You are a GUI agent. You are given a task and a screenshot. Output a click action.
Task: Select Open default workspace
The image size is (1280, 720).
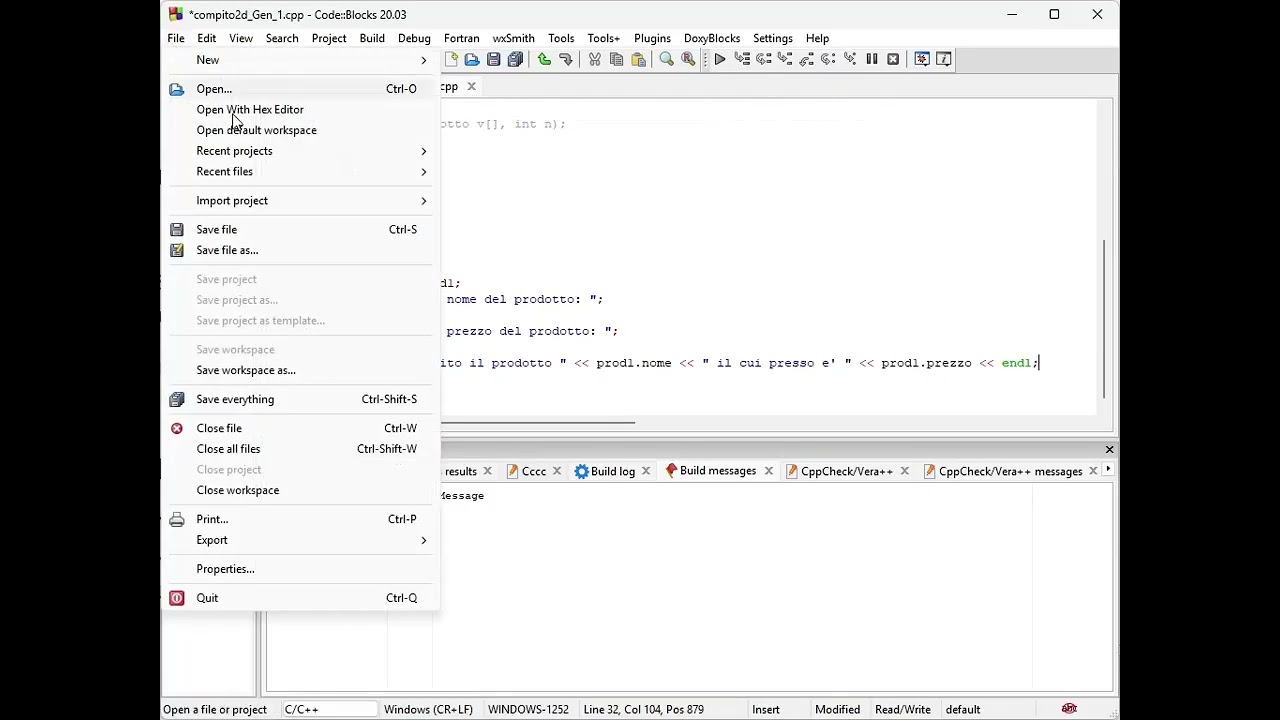(301, 130)
